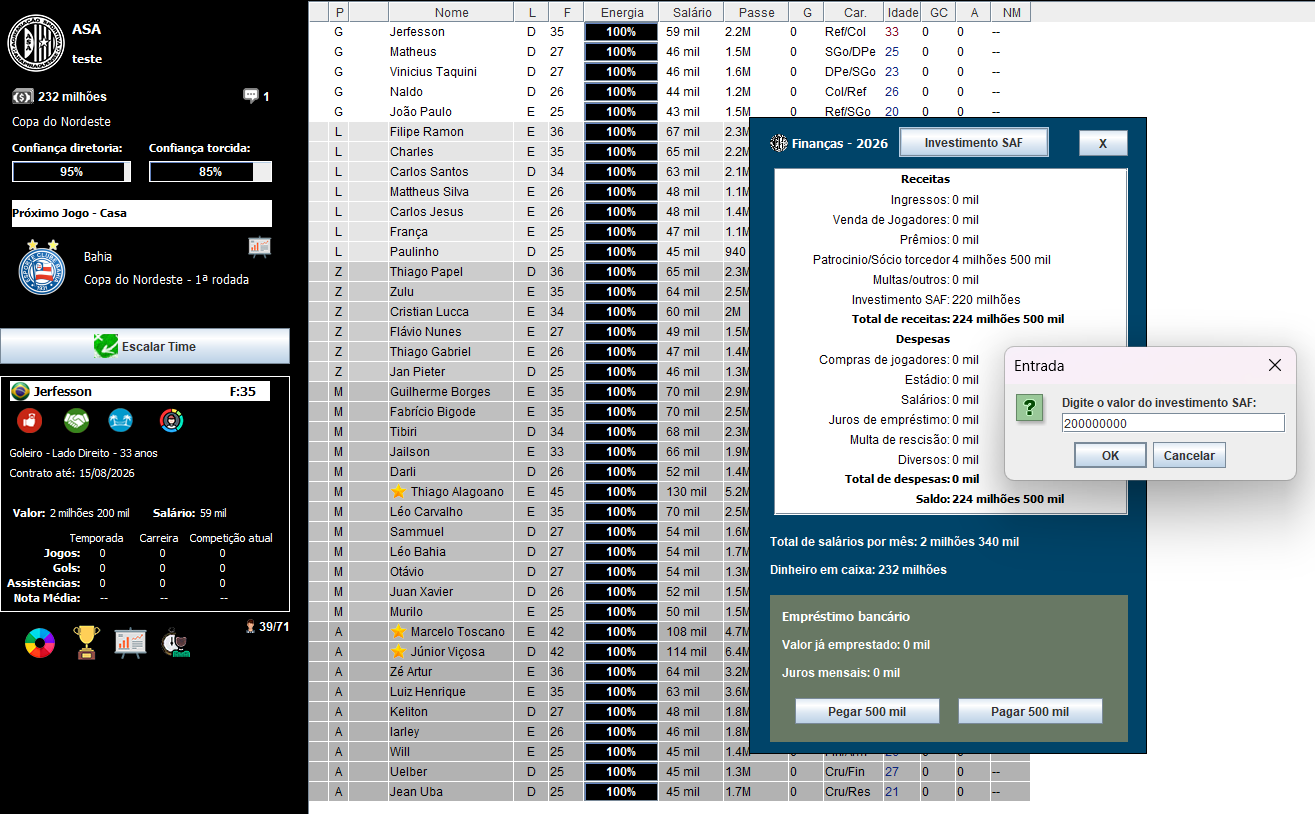Click the green handshake contract icon
This screenshot has width=1315, height=814.
point(77,421)
